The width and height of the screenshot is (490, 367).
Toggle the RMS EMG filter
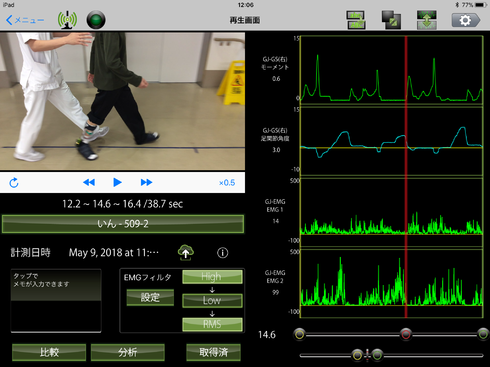[x=212, y=324]
